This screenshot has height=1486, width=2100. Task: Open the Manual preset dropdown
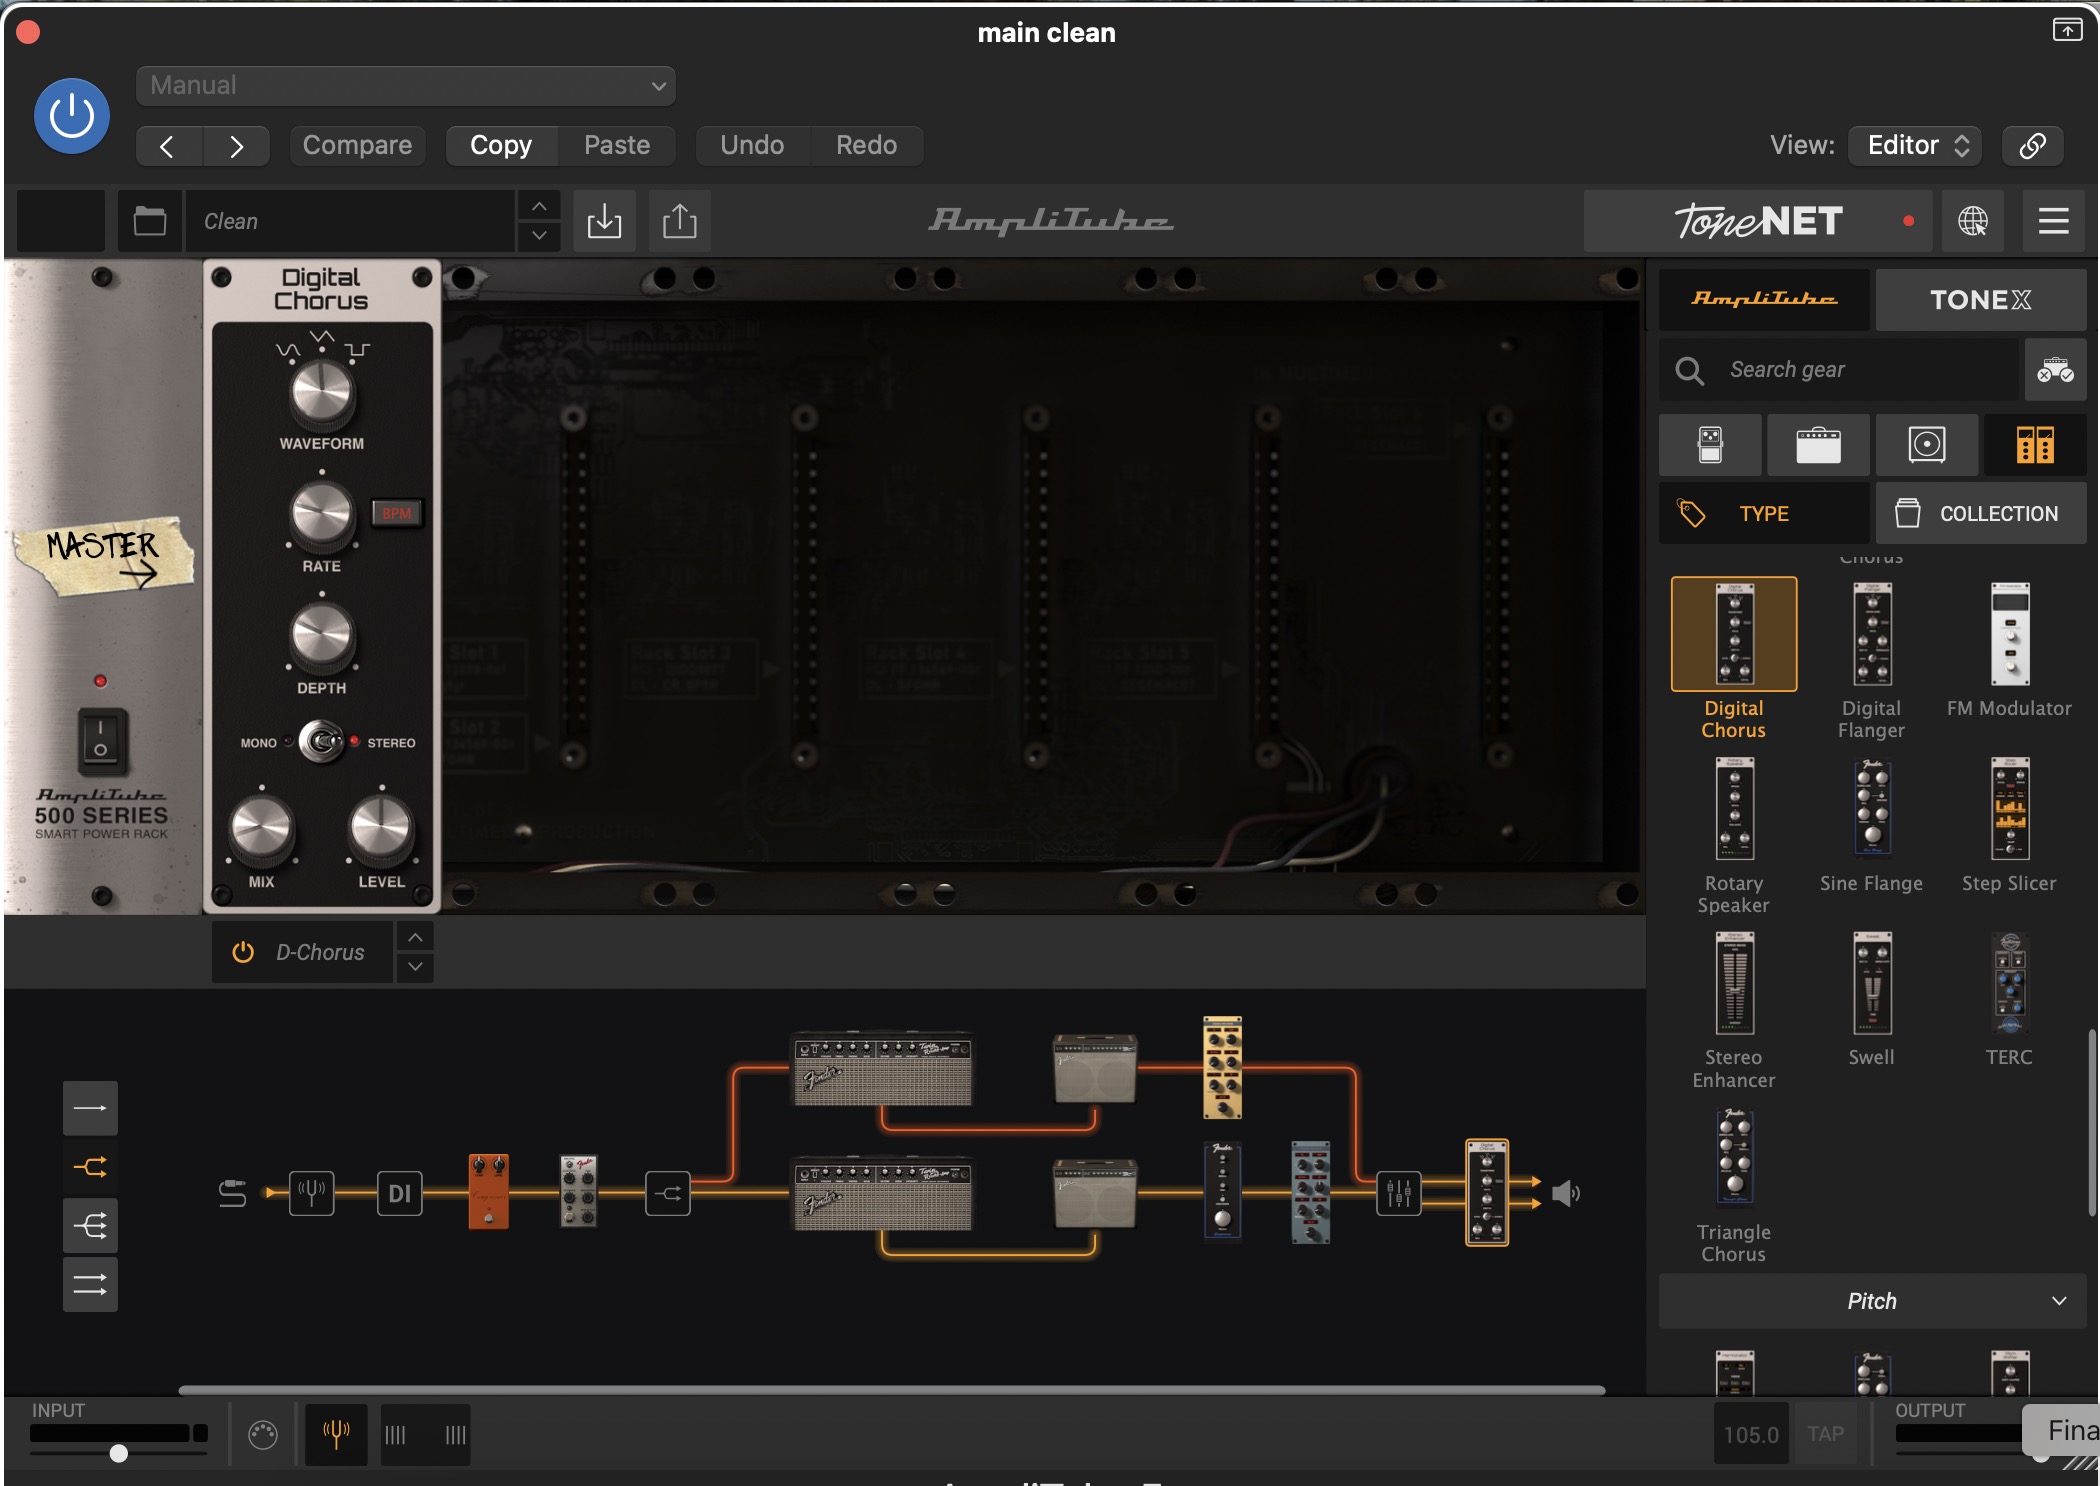pyautogui.click(x=405, y=85)
